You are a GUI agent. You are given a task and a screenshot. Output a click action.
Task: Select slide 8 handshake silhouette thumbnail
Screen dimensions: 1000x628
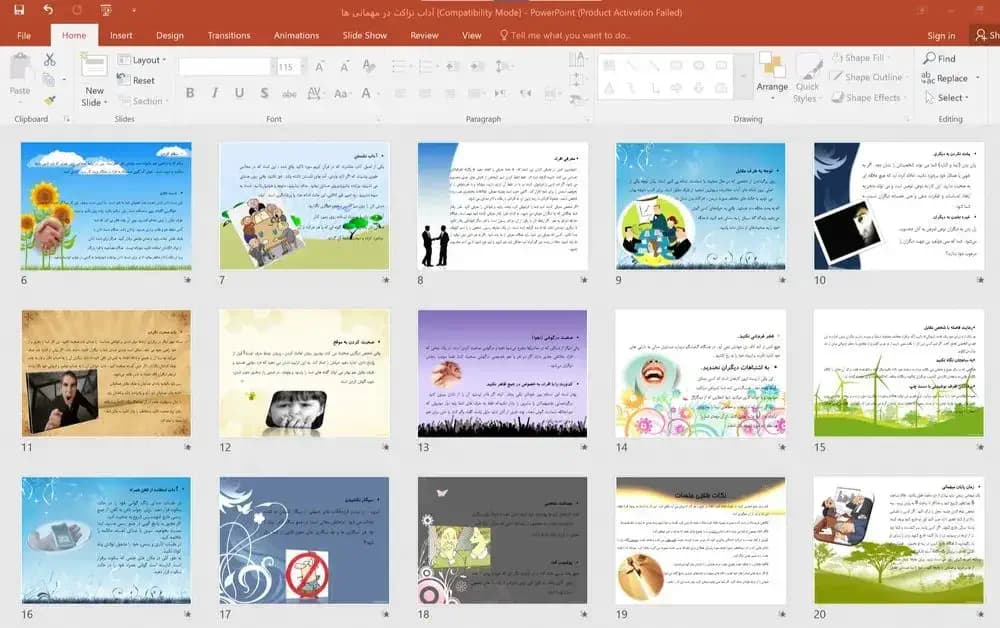503,206
